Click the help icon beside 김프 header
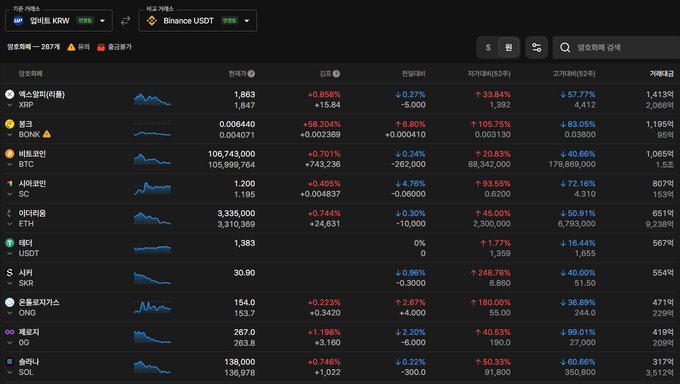680x384 pixels. coord(336,74)
